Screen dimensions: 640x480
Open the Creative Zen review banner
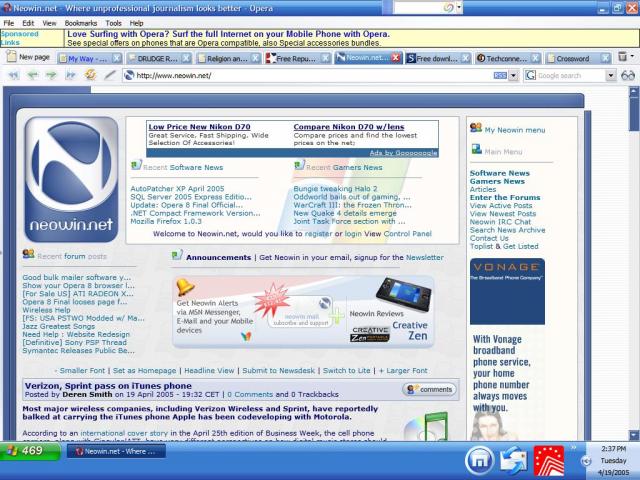point(390,311)
